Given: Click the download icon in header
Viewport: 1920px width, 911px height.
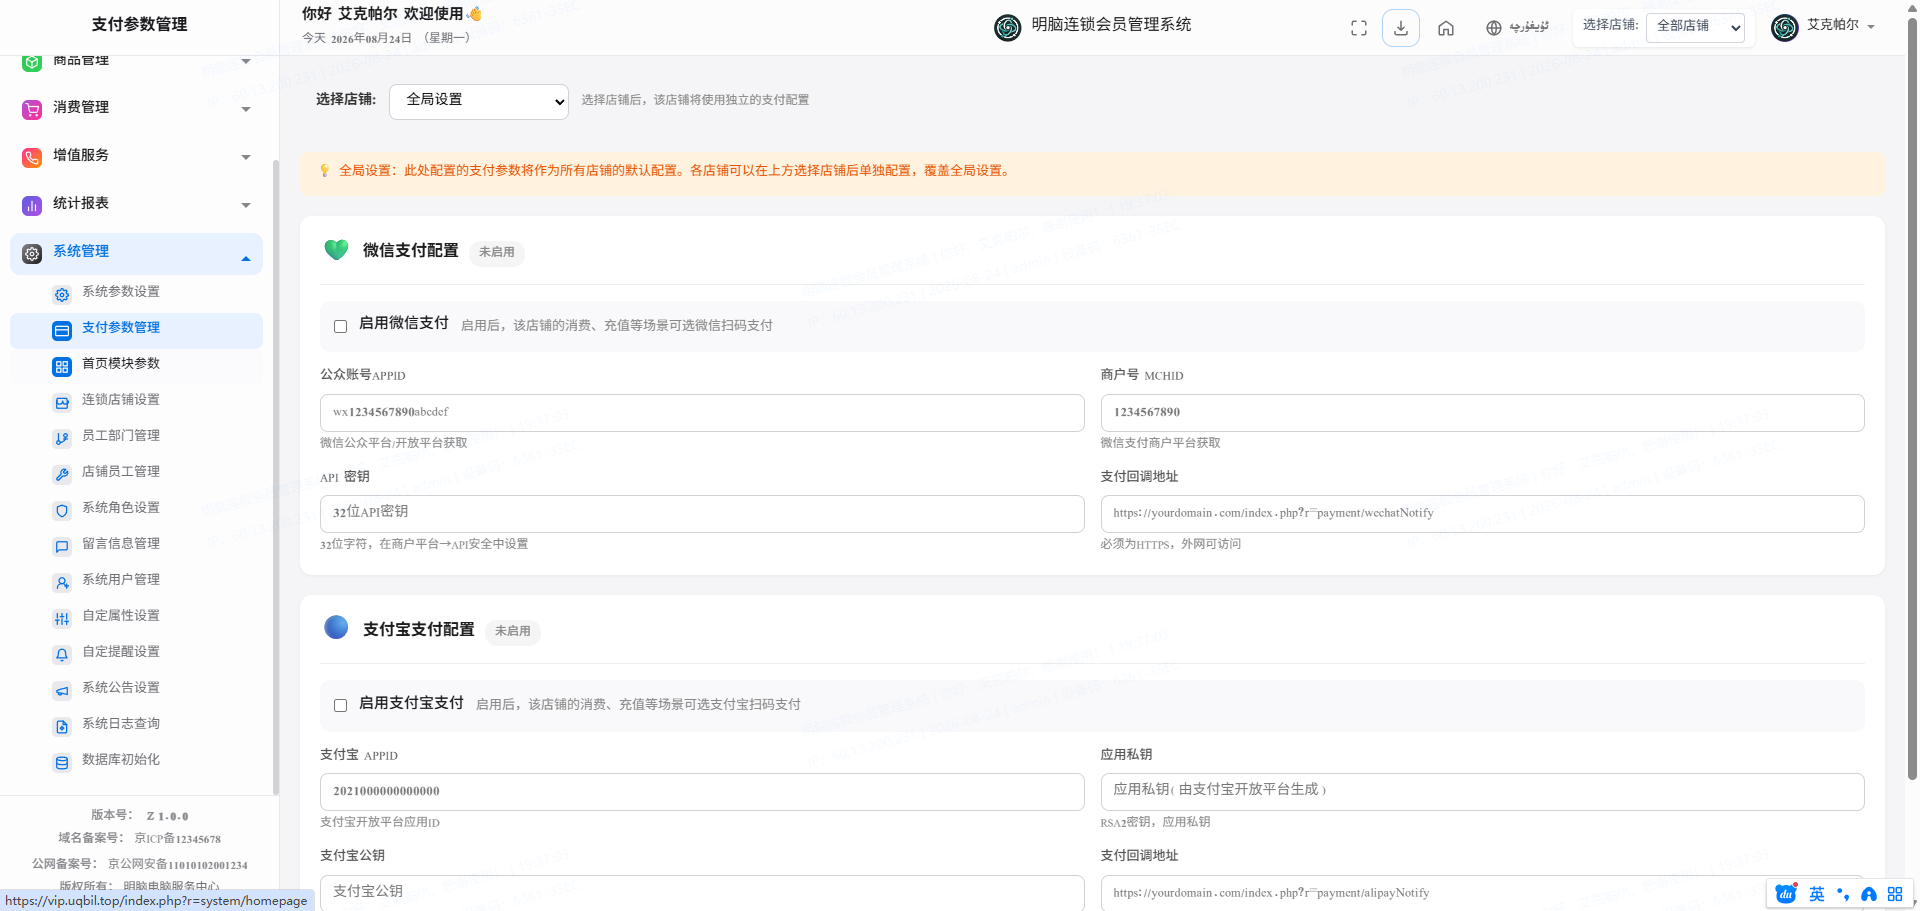Looking at the screenshot, I should point(1400,28).
